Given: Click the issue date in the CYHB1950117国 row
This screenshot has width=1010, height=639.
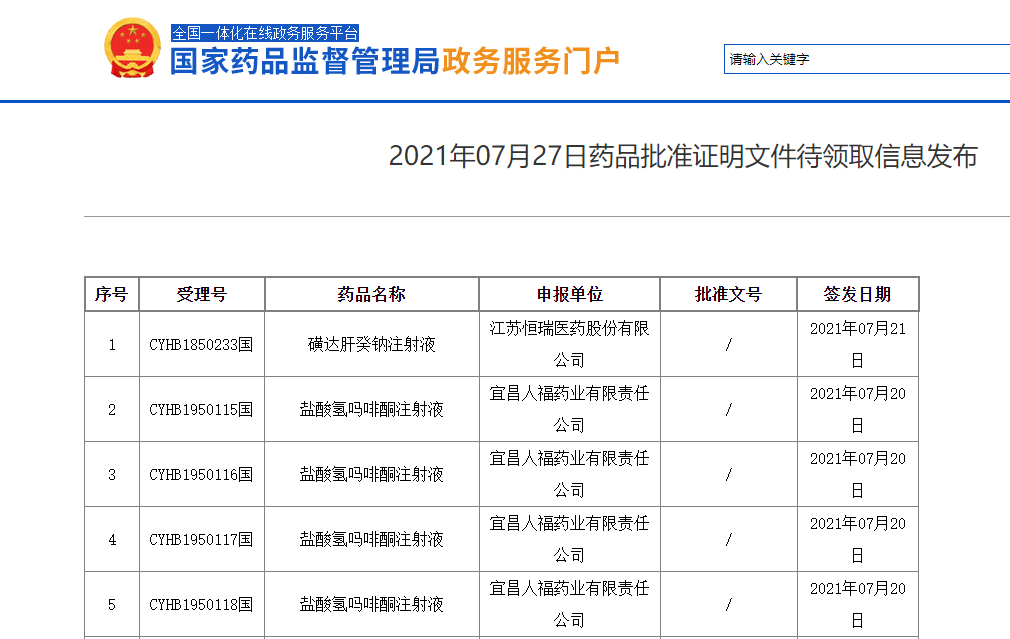Looking at the screenshot, I should [x=857, y=540].
